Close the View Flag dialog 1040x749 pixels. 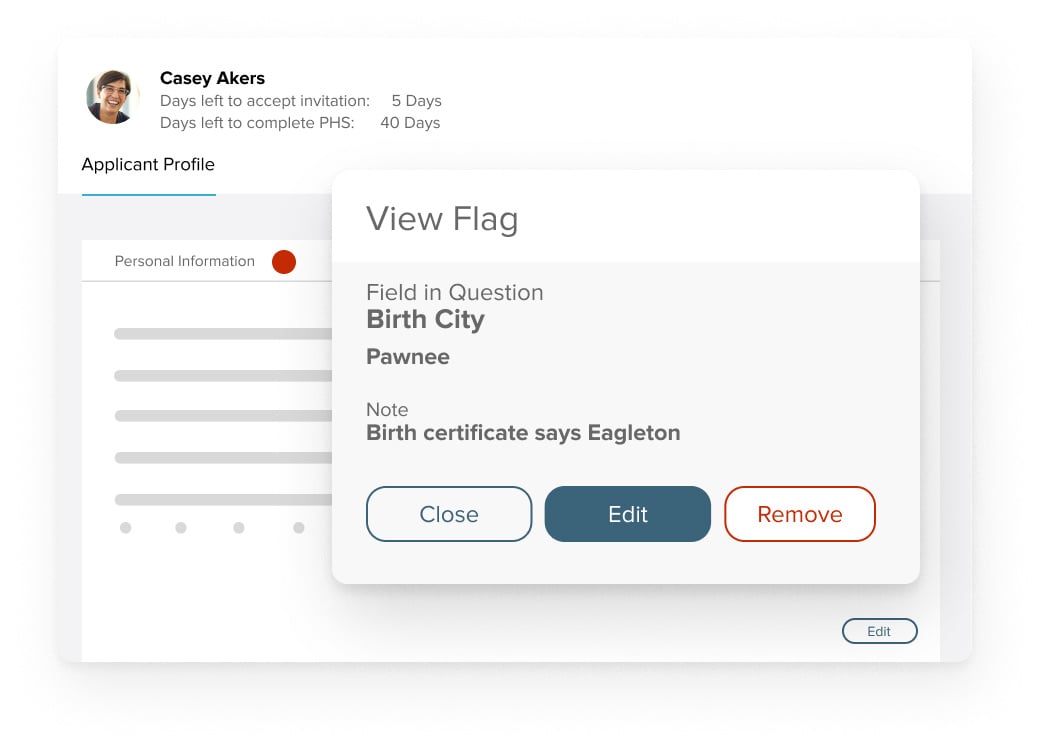448,514
